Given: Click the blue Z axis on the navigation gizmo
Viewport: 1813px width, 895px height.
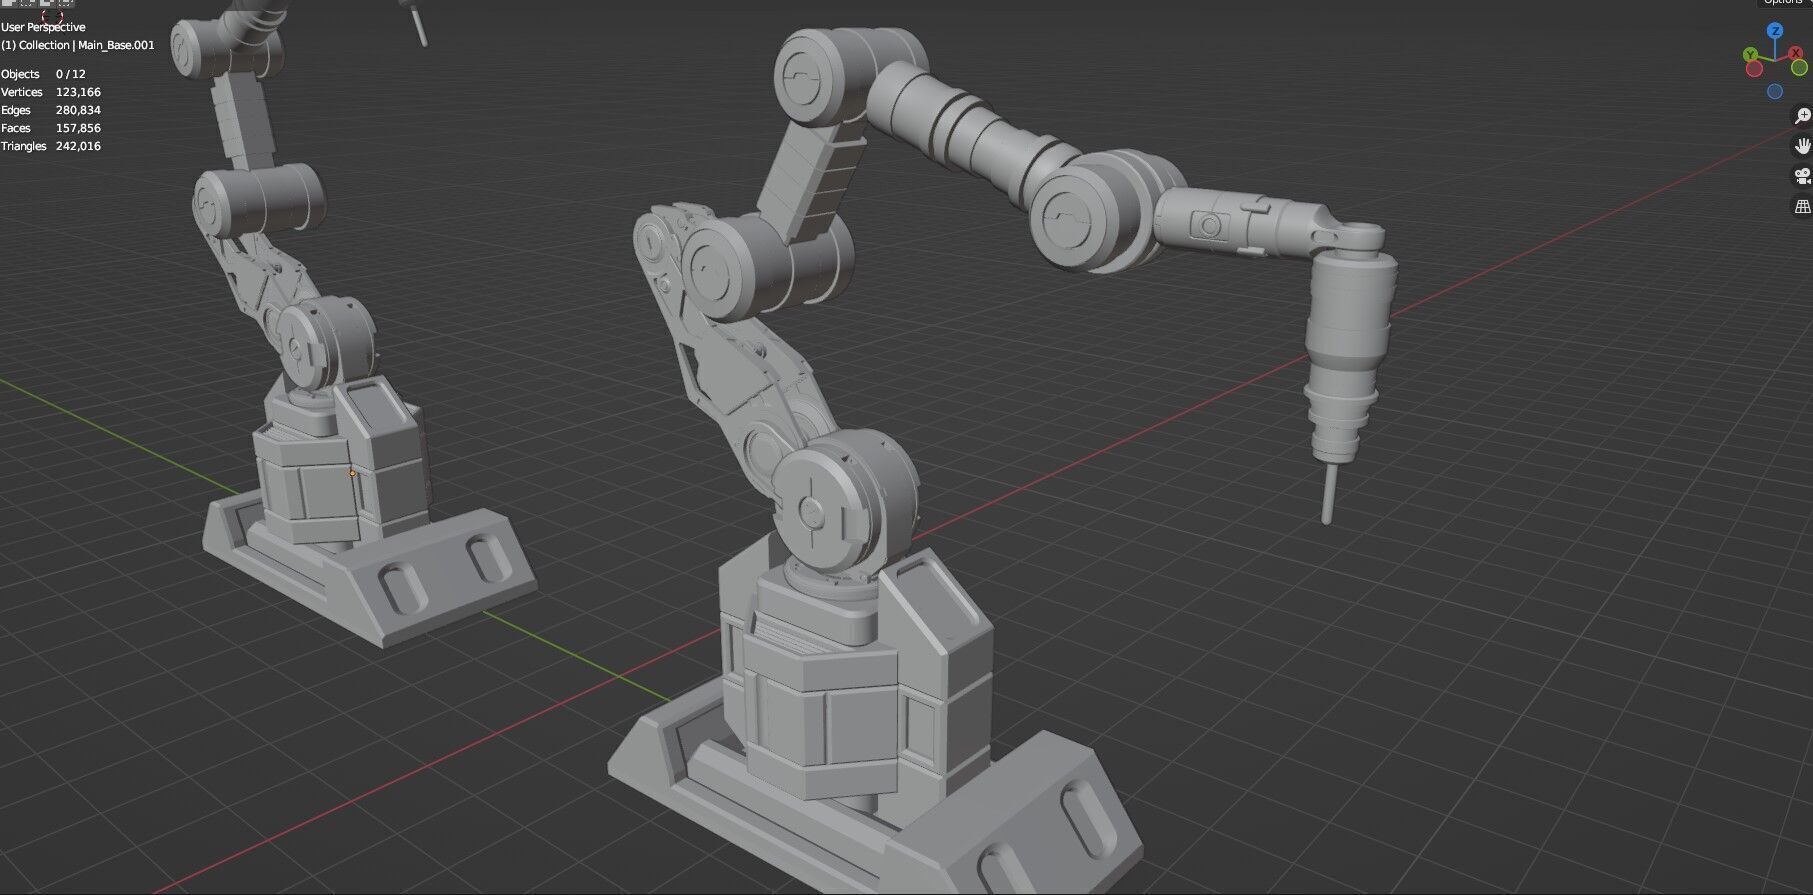Looking at the screenshot, I should [x=1775, y=30].
